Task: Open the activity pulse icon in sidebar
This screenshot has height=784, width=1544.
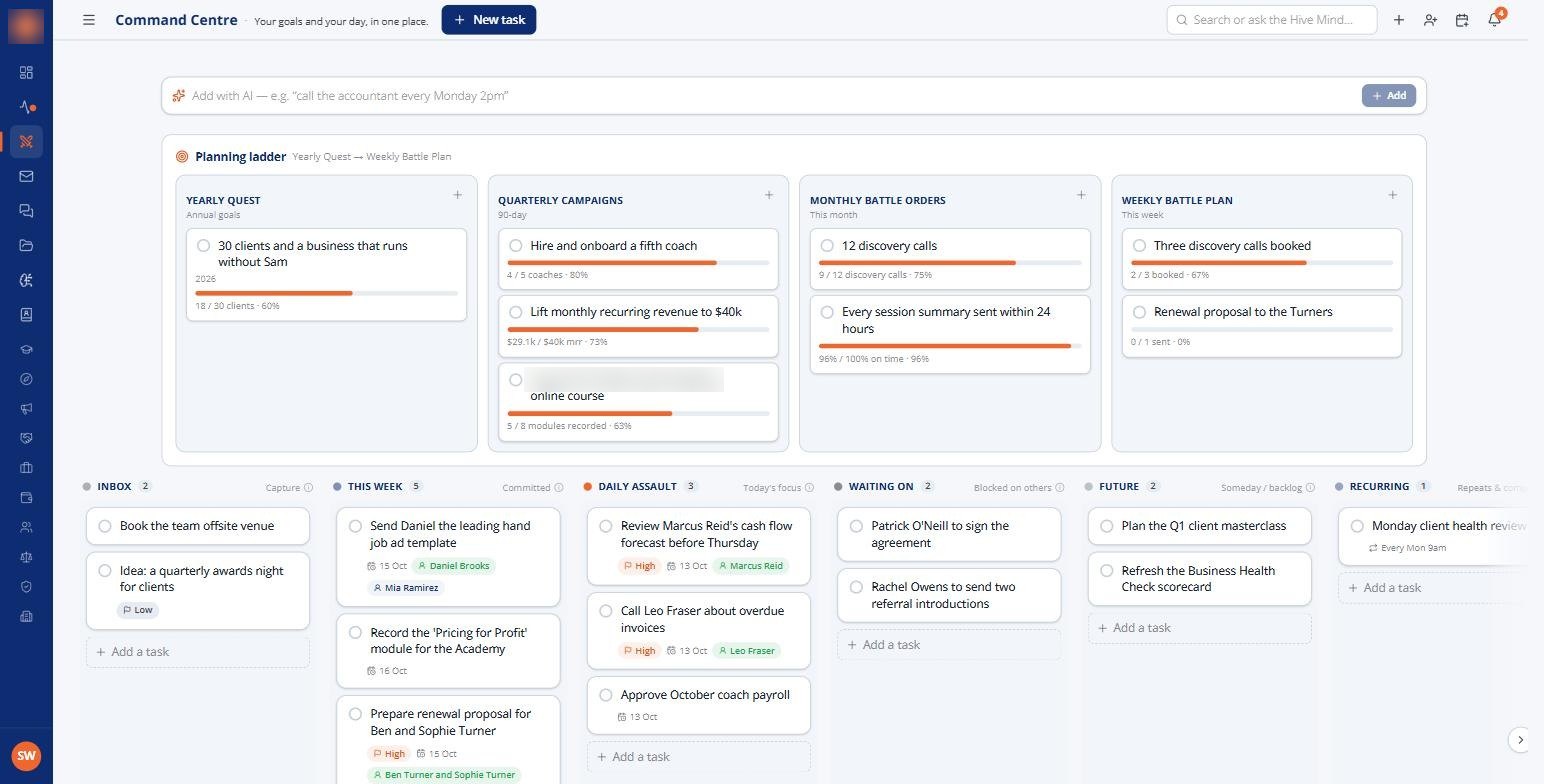Action: (x=26, y=107)
